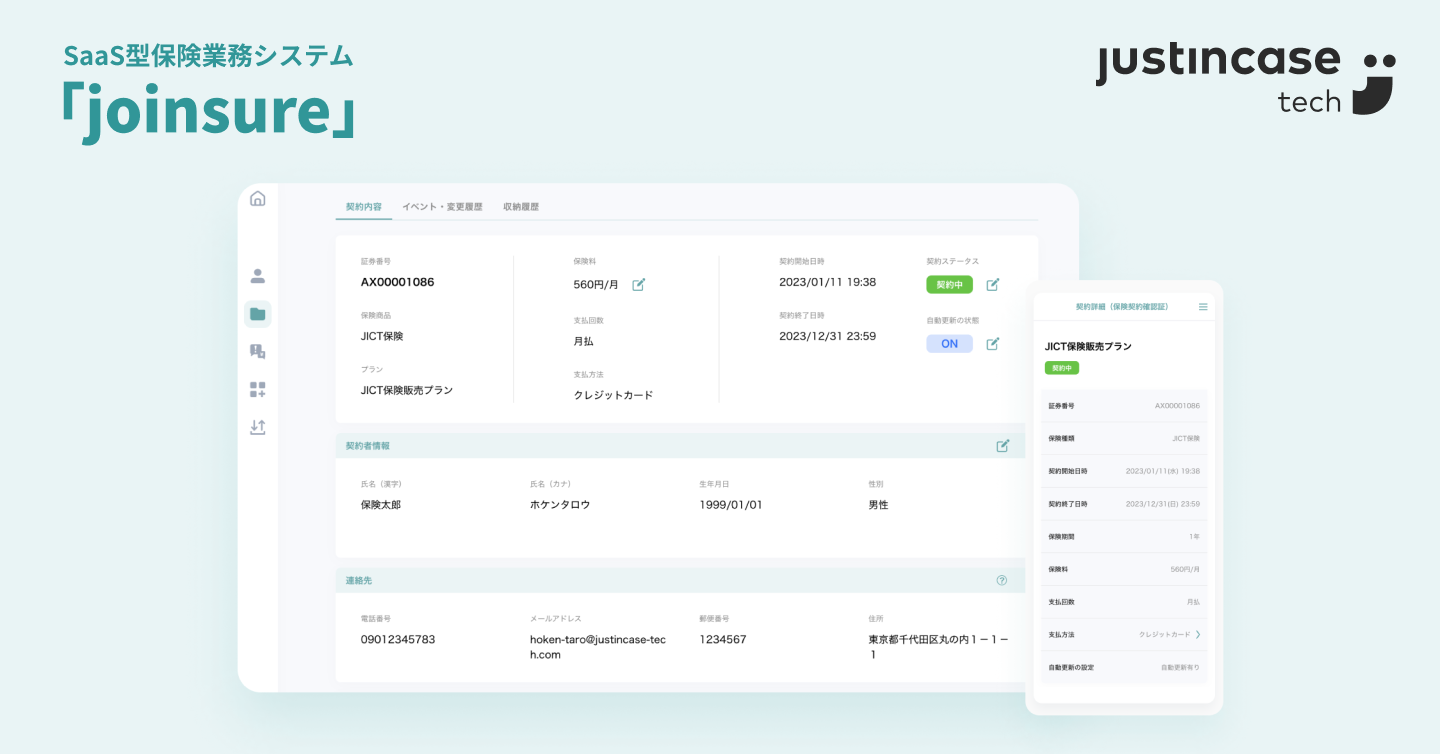Switch to the 契約内容 tab
The width and height of the screenshot is (1440, 754).
pyautogui.click(x=364, y=207)
